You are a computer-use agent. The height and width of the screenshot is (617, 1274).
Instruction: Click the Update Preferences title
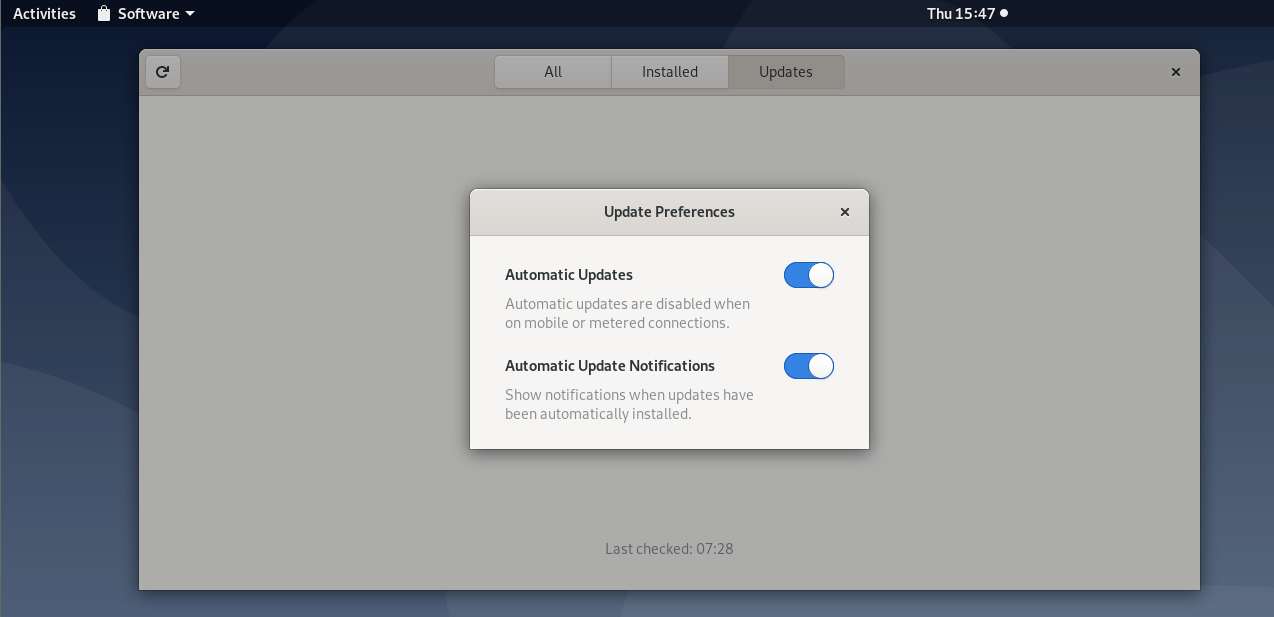coord(669,212)
